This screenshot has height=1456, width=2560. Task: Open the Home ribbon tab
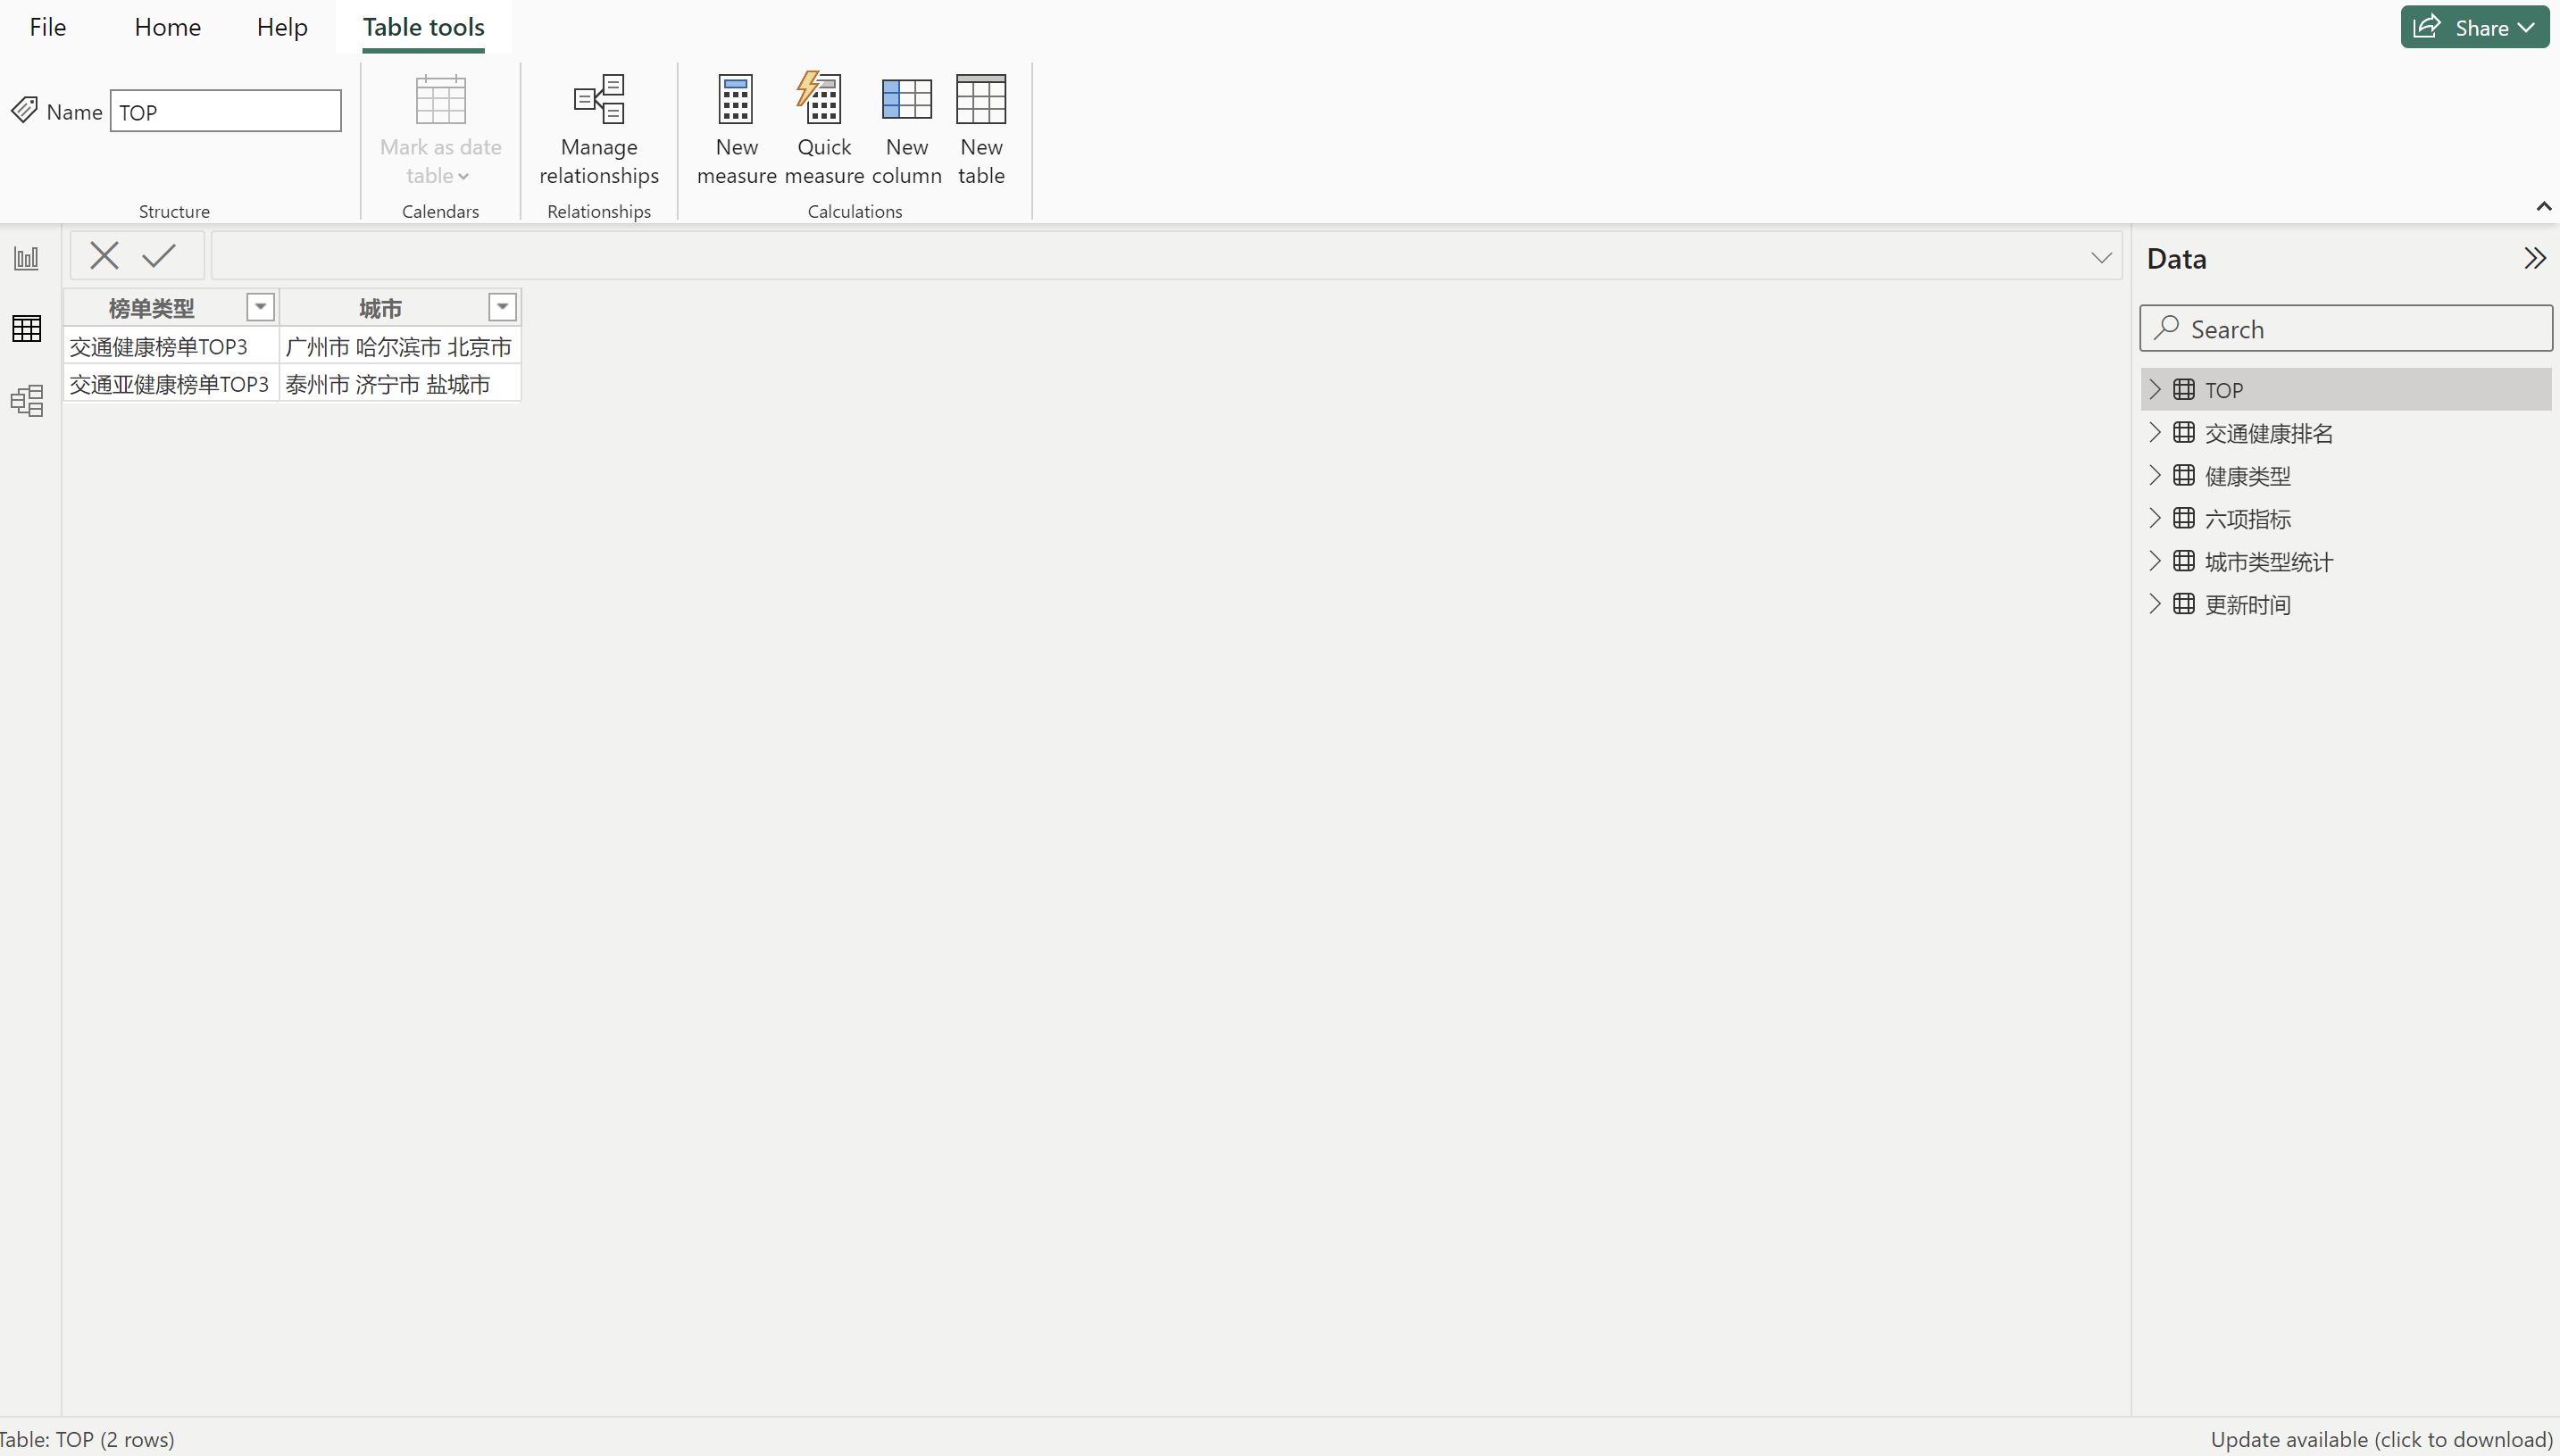point(167,27)
